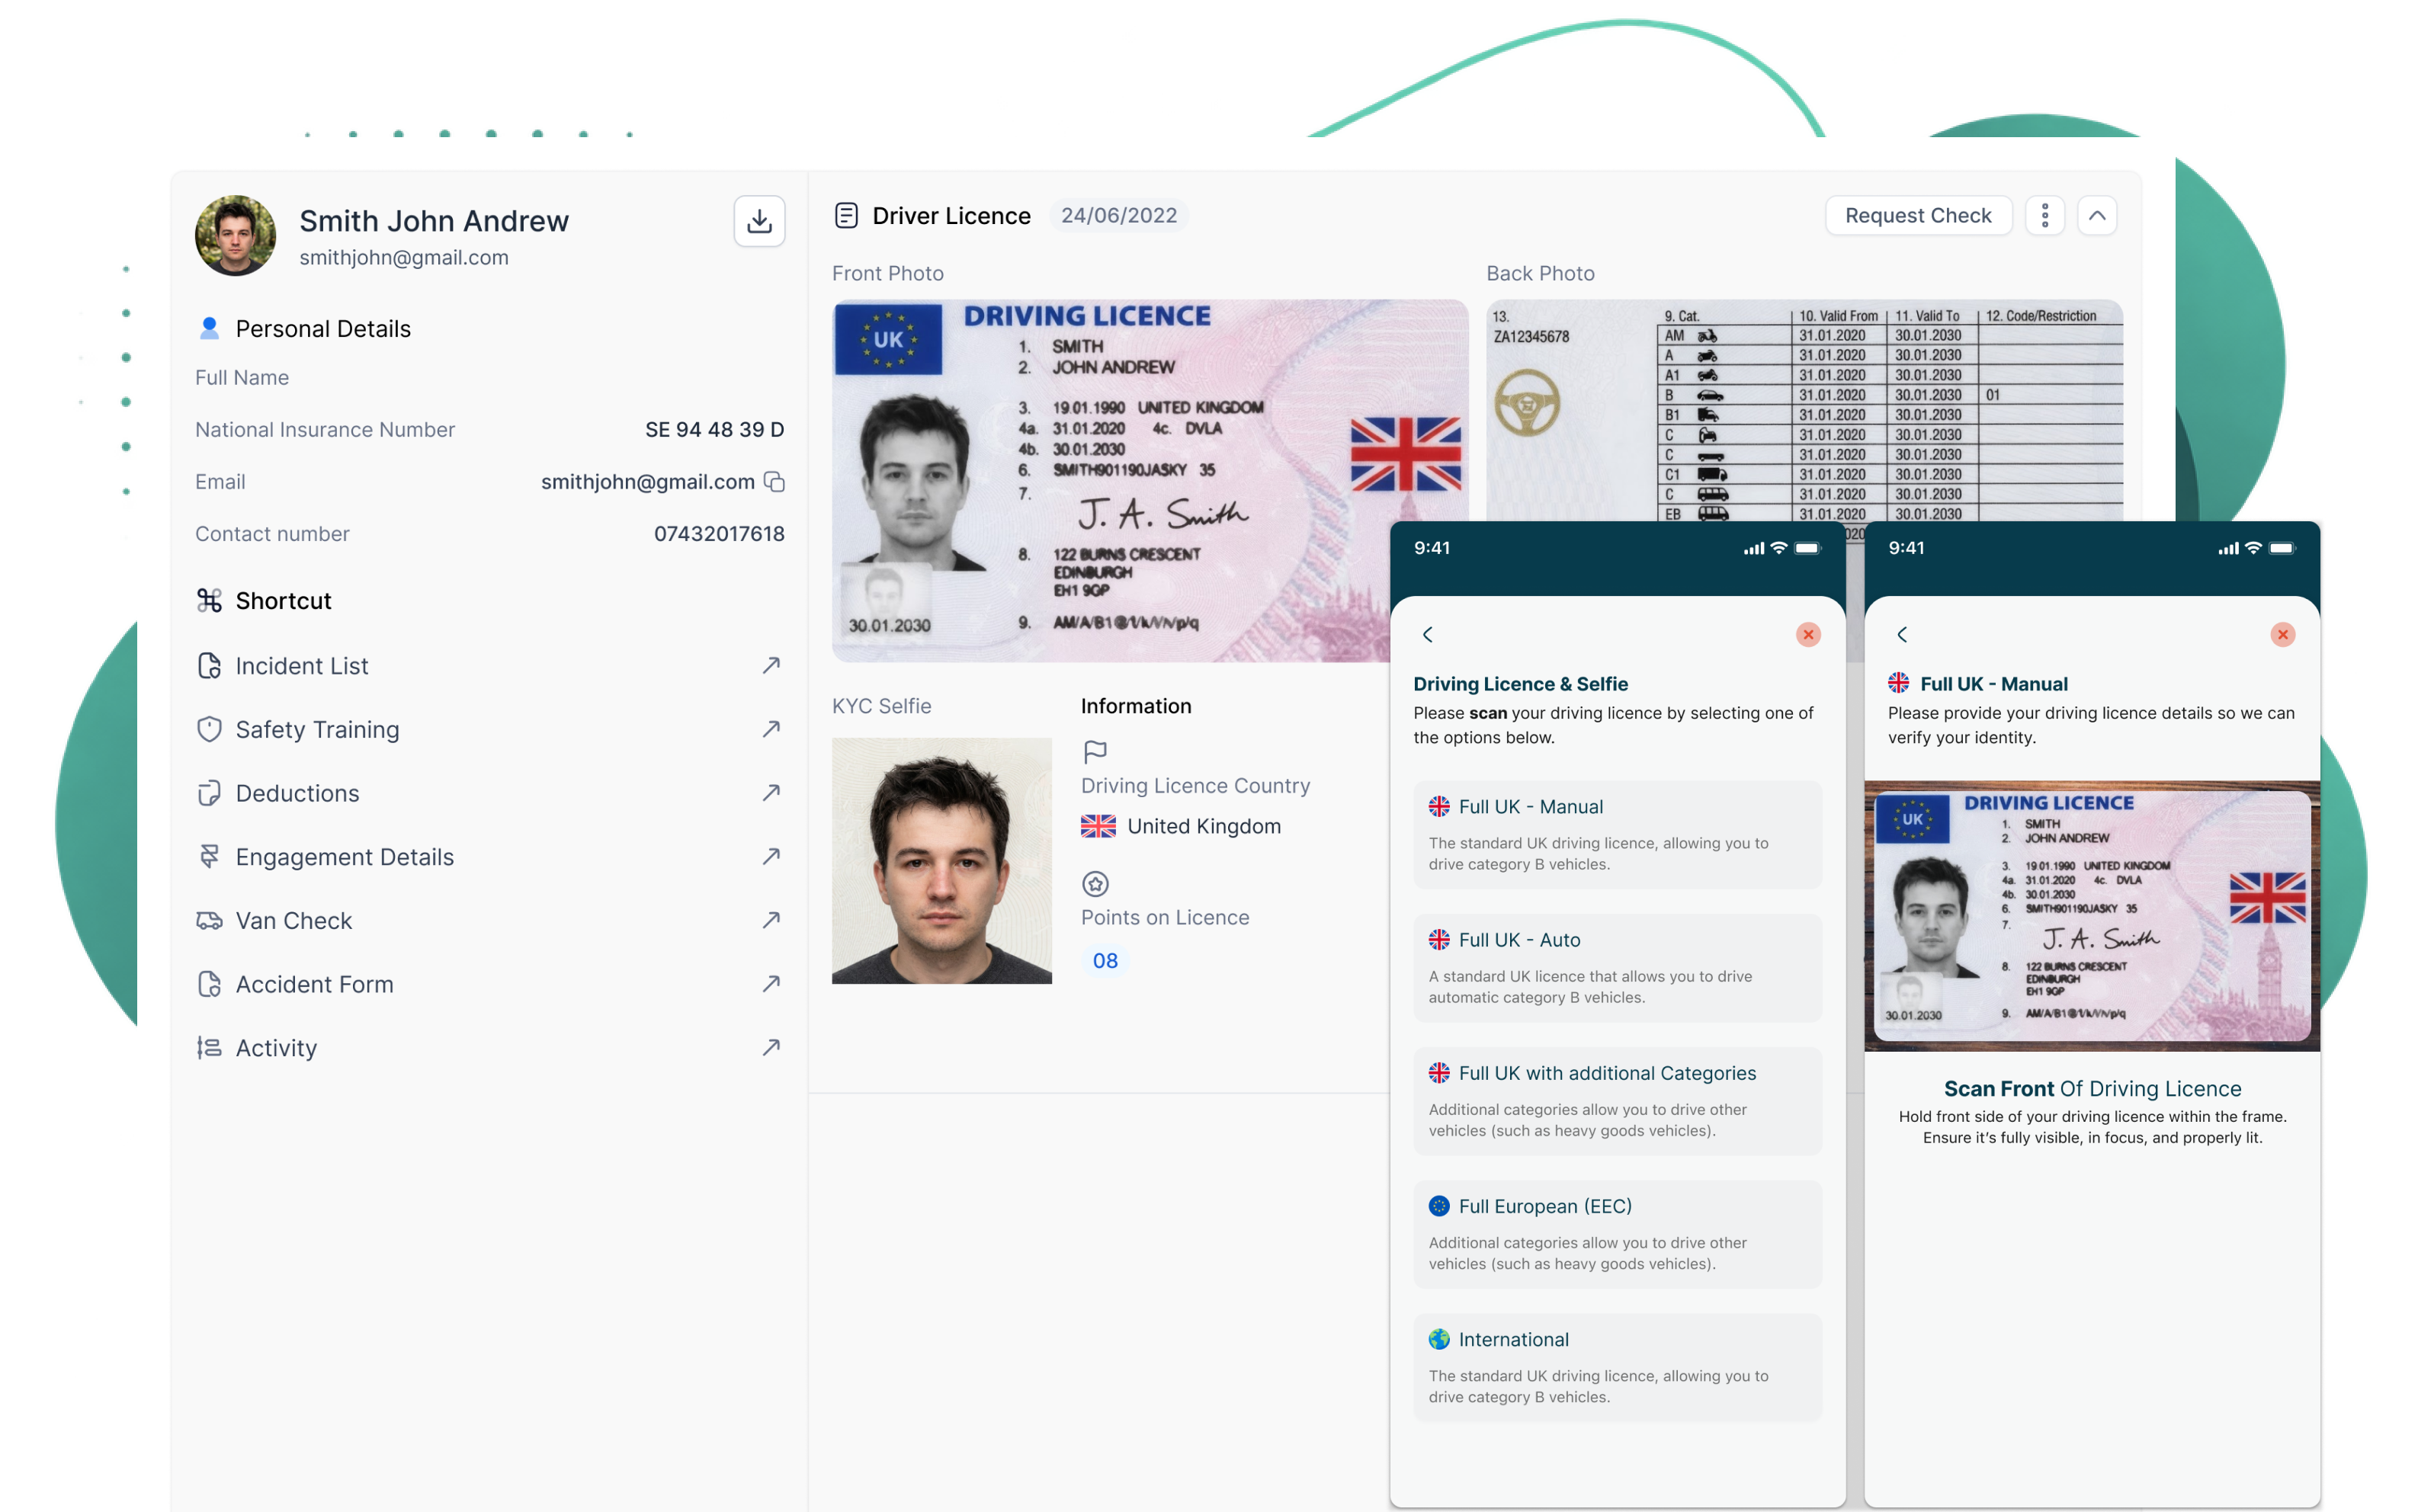Image resolution: width=2418 pixels, height=1512 pixels.
Task: Click the Points on Licence value 08
Action: [1105, 960]
